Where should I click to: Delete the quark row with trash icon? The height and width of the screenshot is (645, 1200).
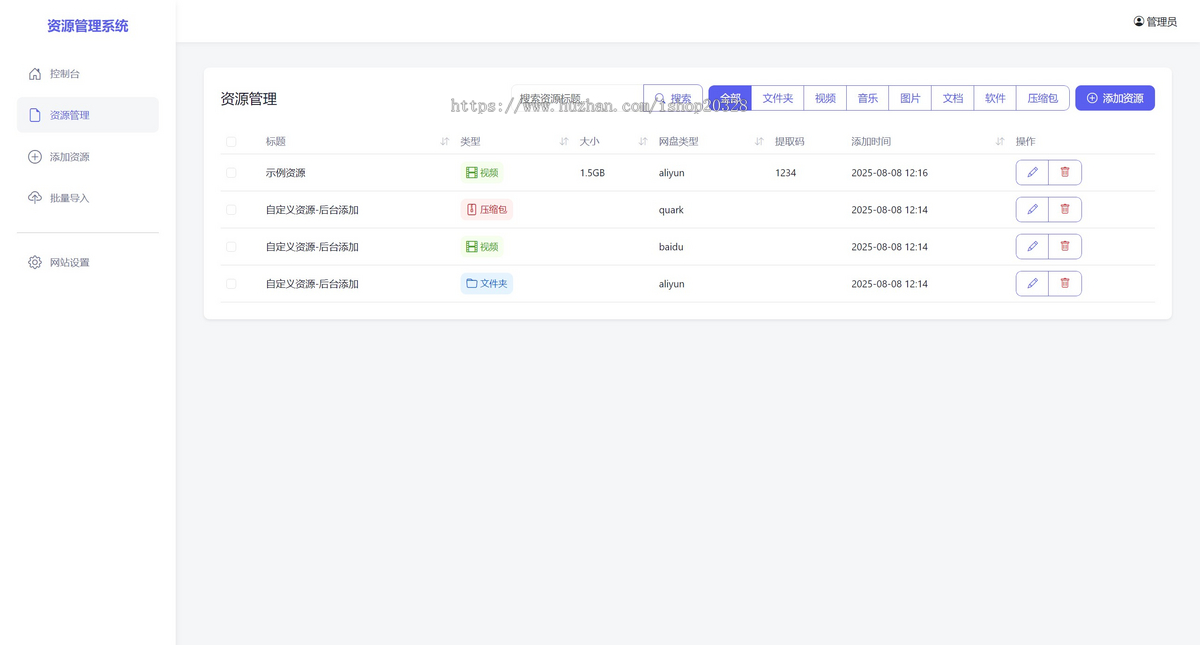1065,209
